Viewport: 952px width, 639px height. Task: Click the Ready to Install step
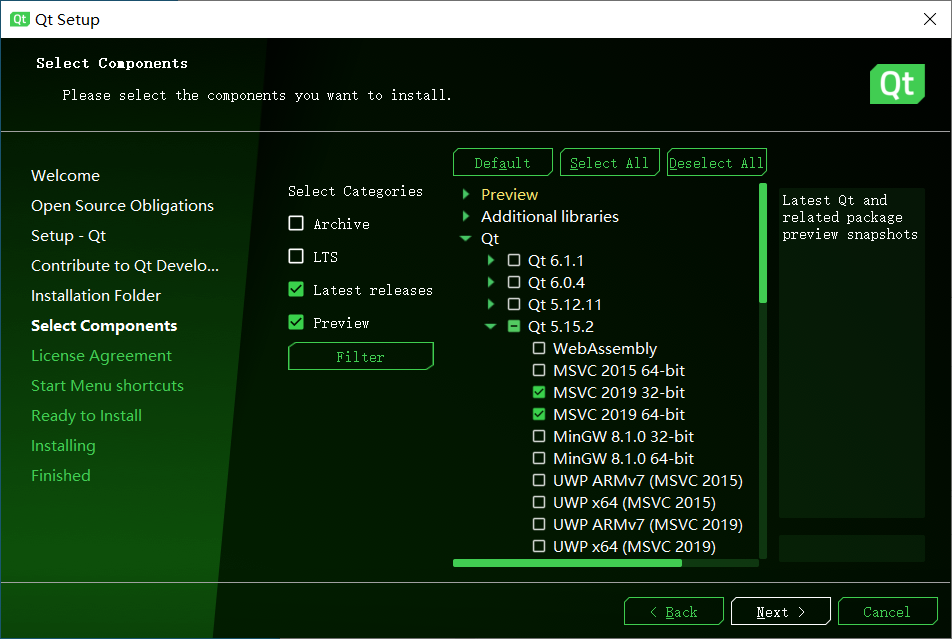[86, 415]
